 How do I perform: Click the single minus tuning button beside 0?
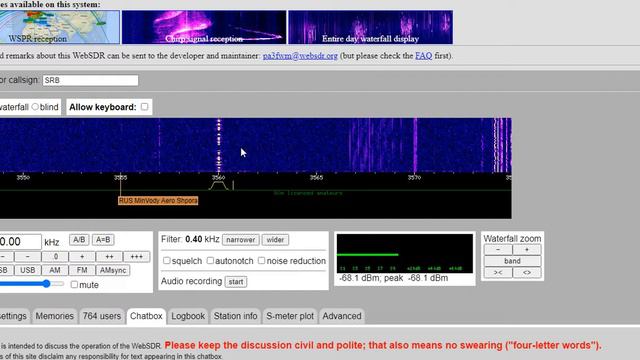pyautogui.click(x=27, y=257)
